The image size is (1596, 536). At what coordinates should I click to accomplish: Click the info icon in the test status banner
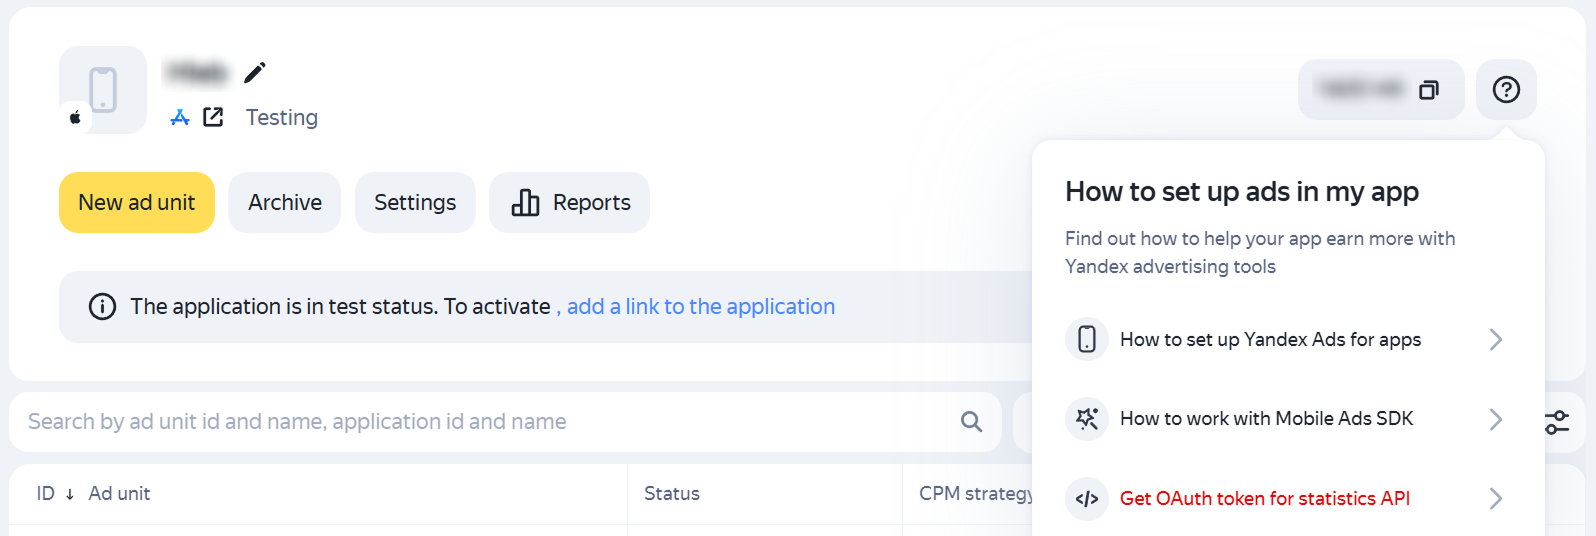(x=103, y=307)
